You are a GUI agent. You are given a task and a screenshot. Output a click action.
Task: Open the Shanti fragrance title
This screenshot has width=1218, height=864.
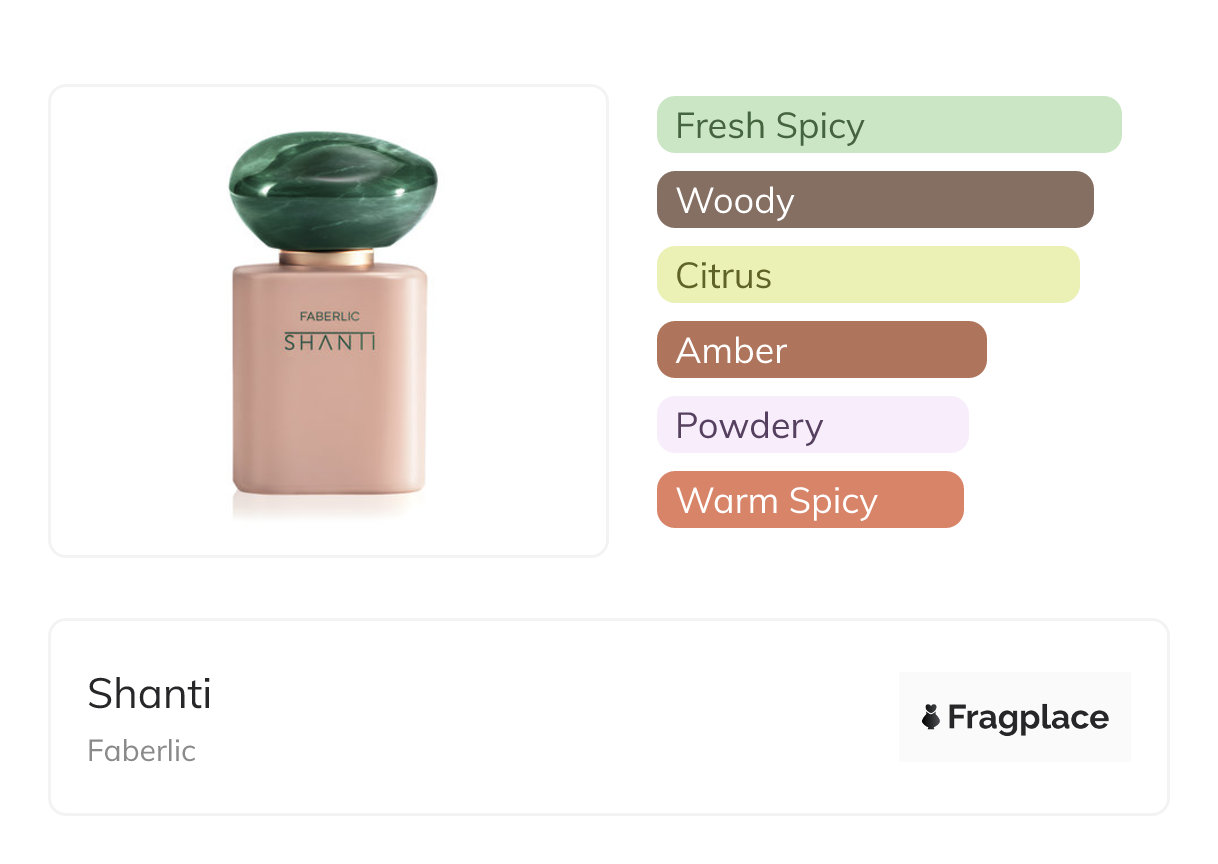click(x=150, y=693)
